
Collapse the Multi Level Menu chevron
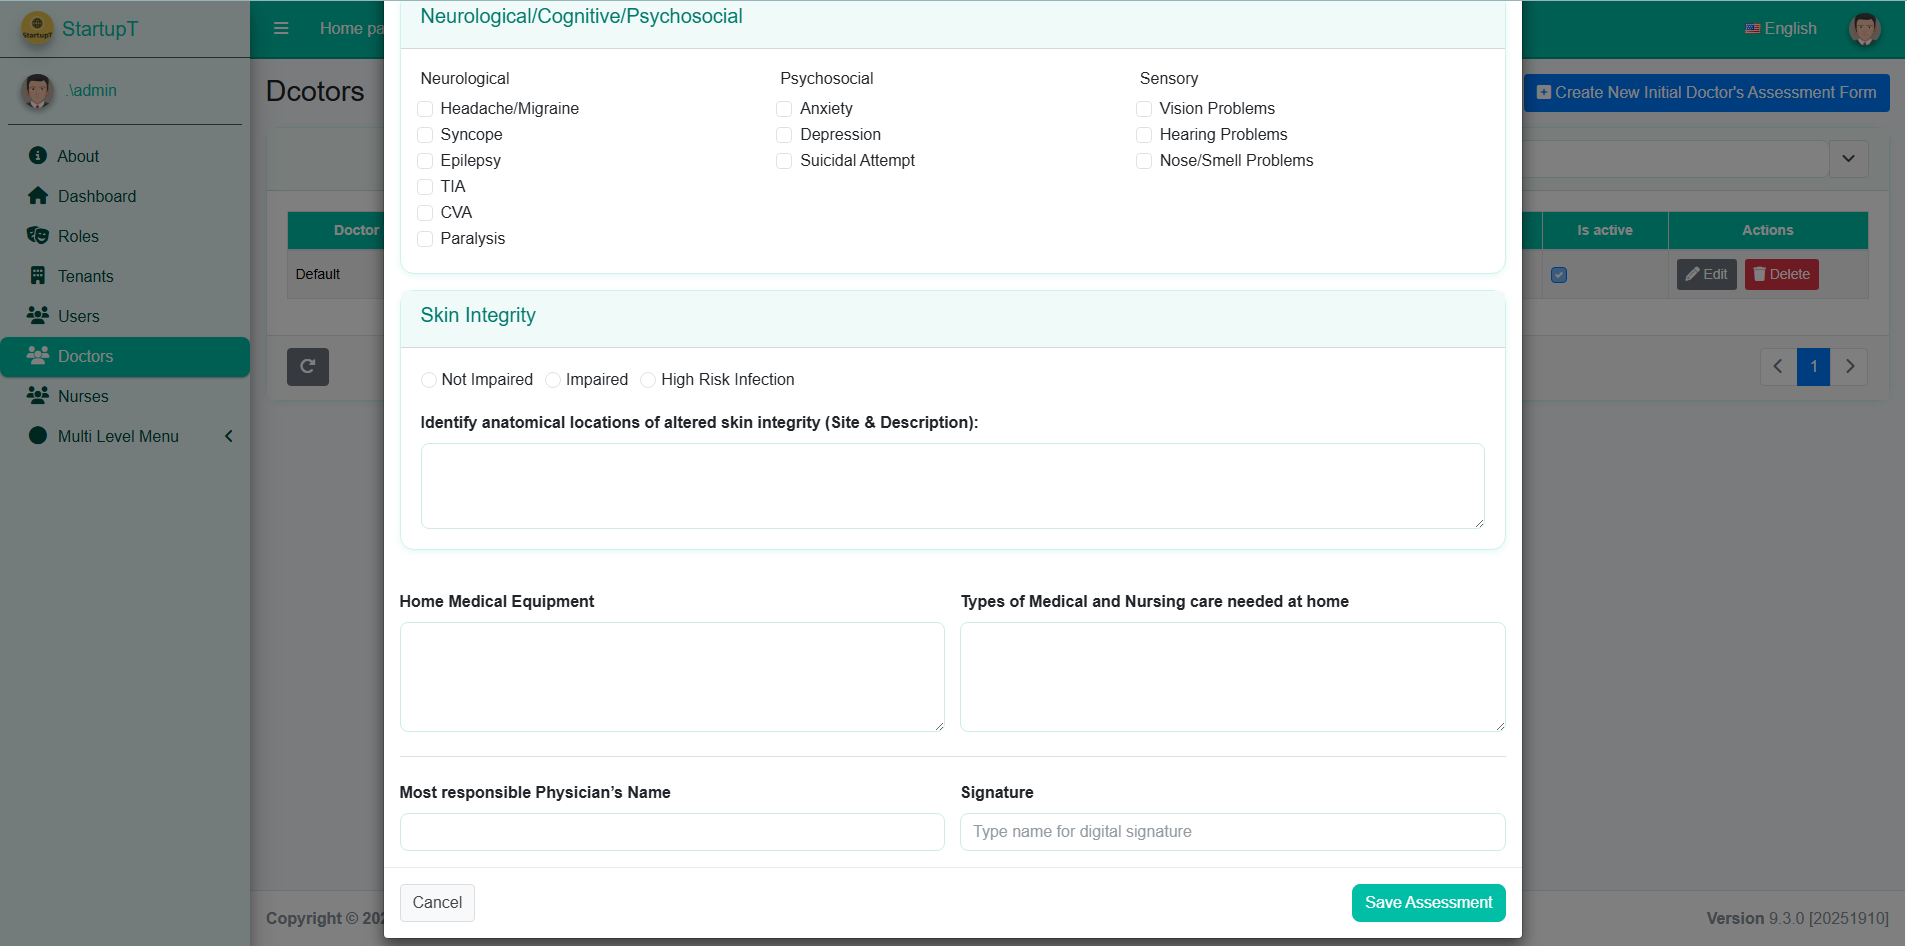pyautogui.click(x=229, y=436)
